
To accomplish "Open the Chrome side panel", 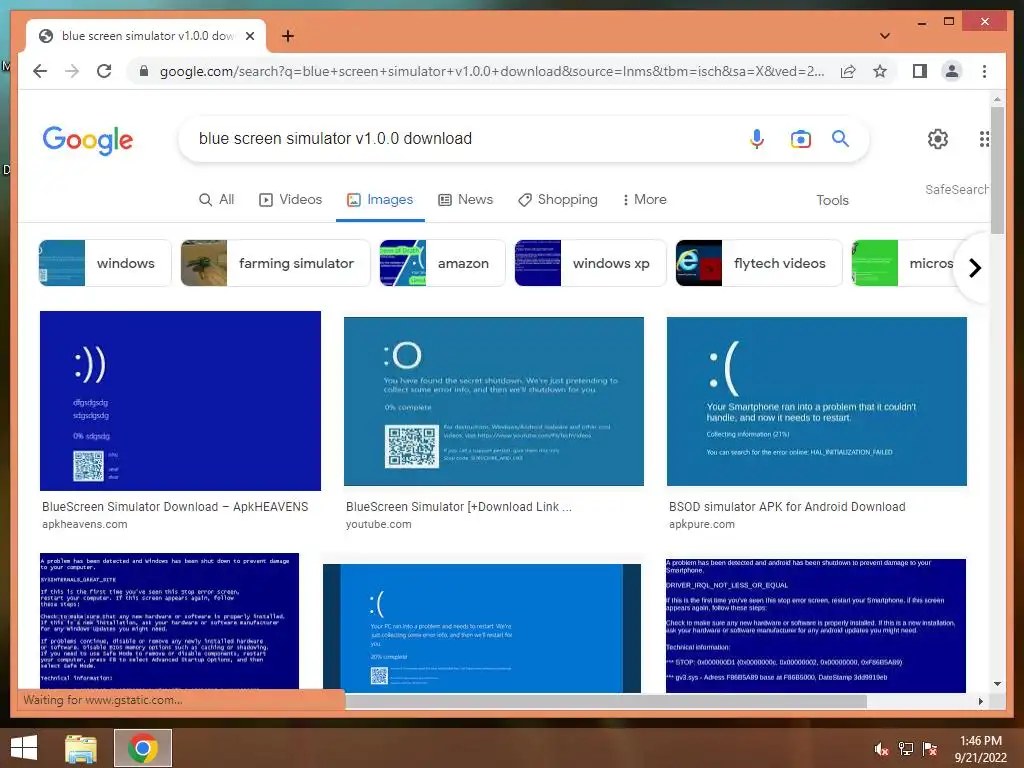I will (x=920, y=71).
